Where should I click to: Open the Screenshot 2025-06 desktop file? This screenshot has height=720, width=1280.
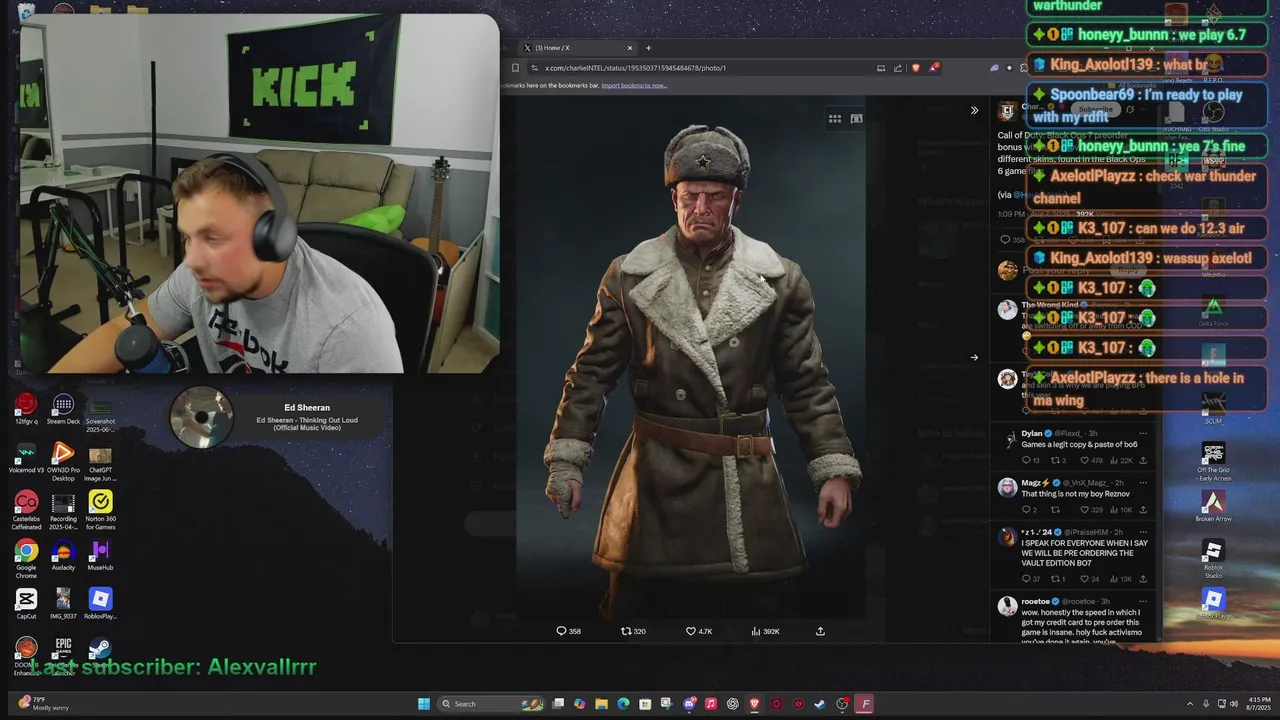(100, 413)
